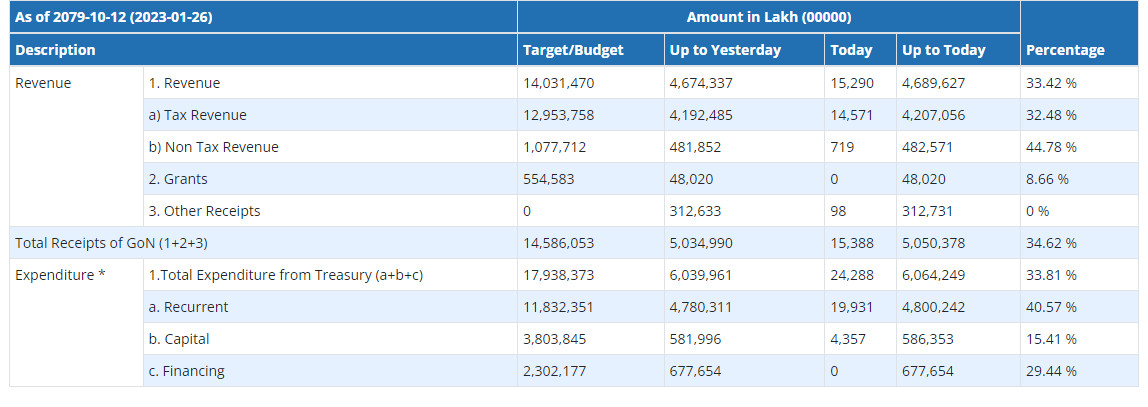
Task: Click the Revenue target value 14,031,470
Action: 559,83
